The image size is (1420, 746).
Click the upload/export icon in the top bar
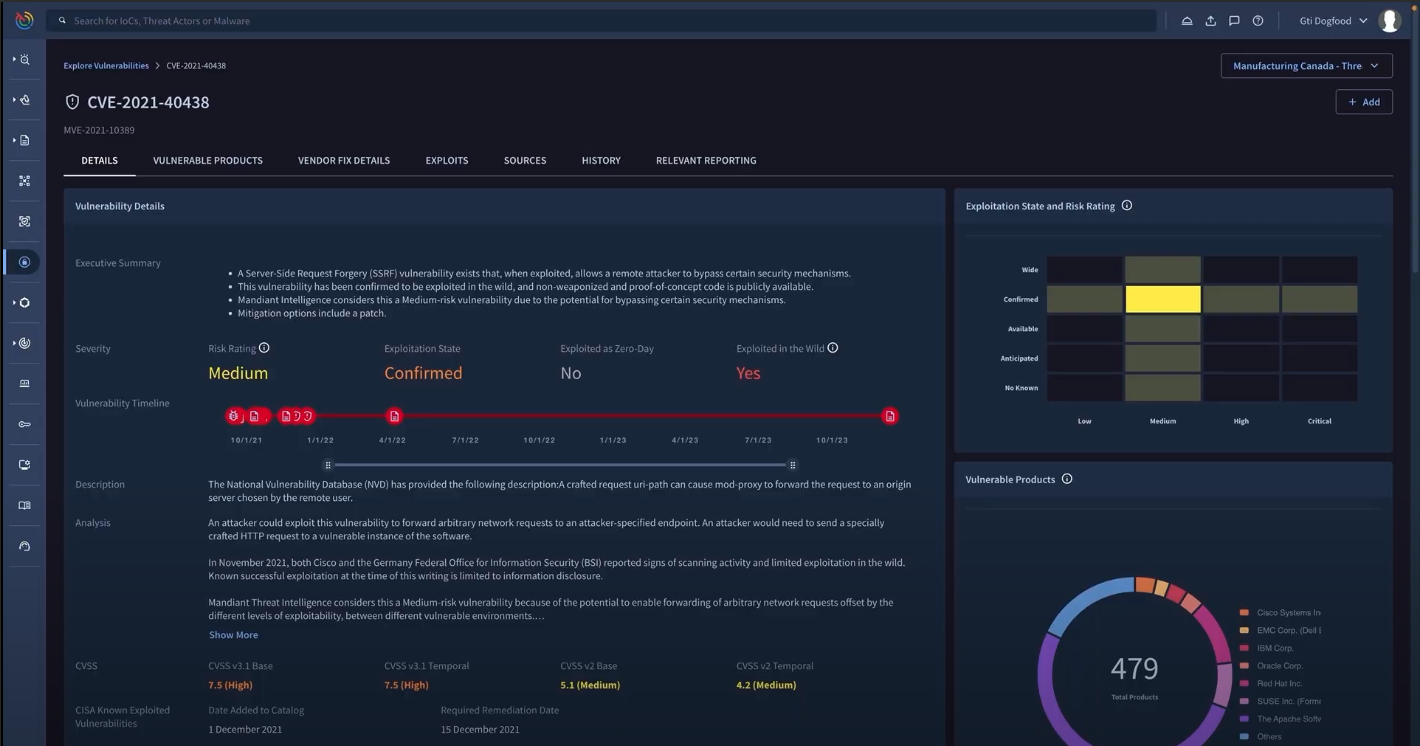coord(1209,20)
